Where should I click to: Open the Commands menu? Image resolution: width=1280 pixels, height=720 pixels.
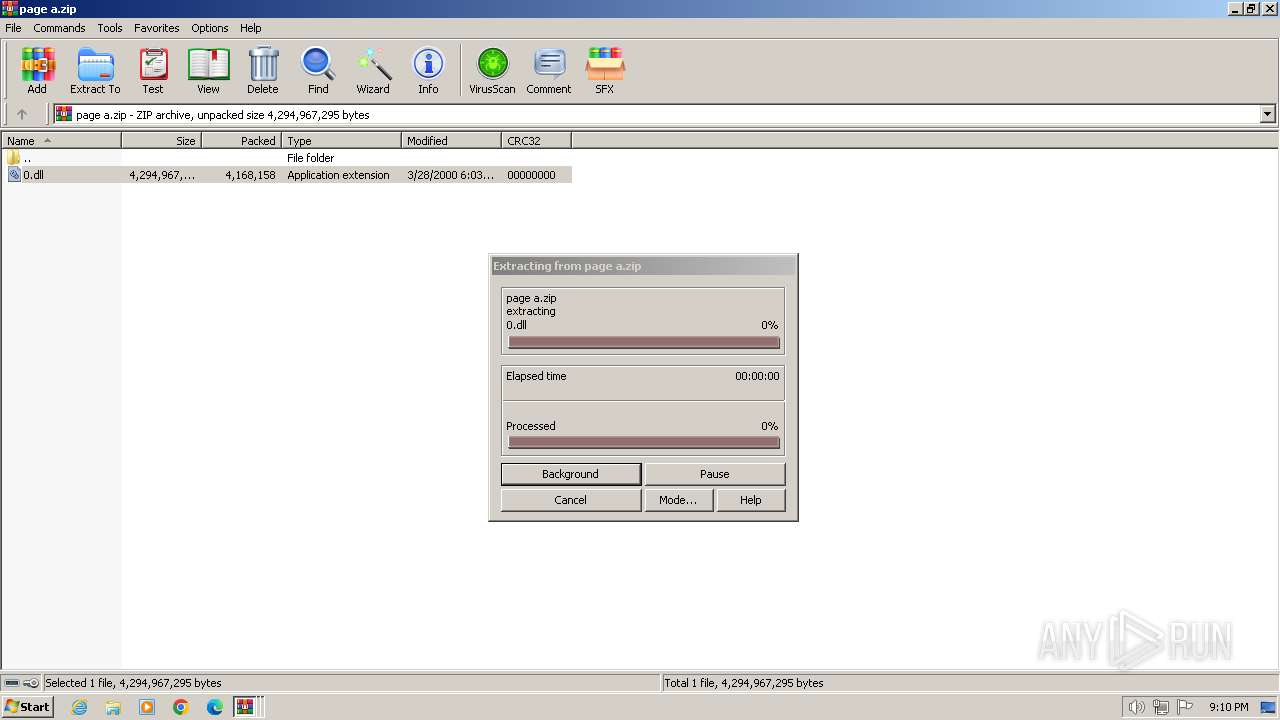click(59, 28)
